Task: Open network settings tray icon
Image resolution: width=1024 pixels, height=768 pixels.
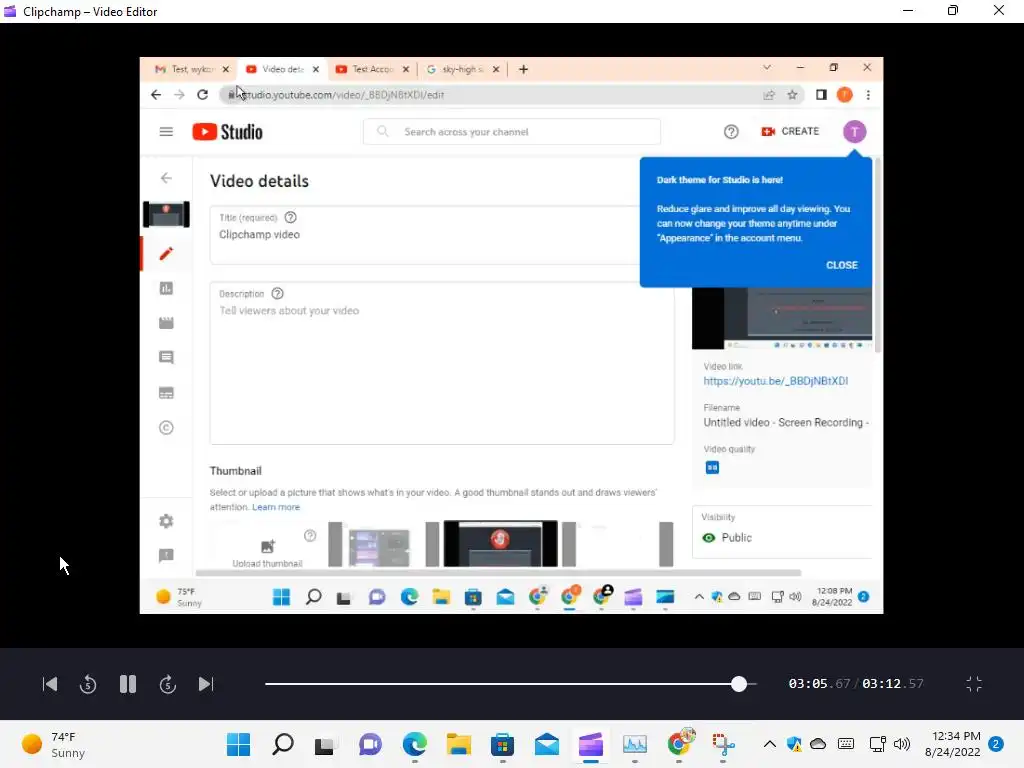Action: click(x=878, y=744)
